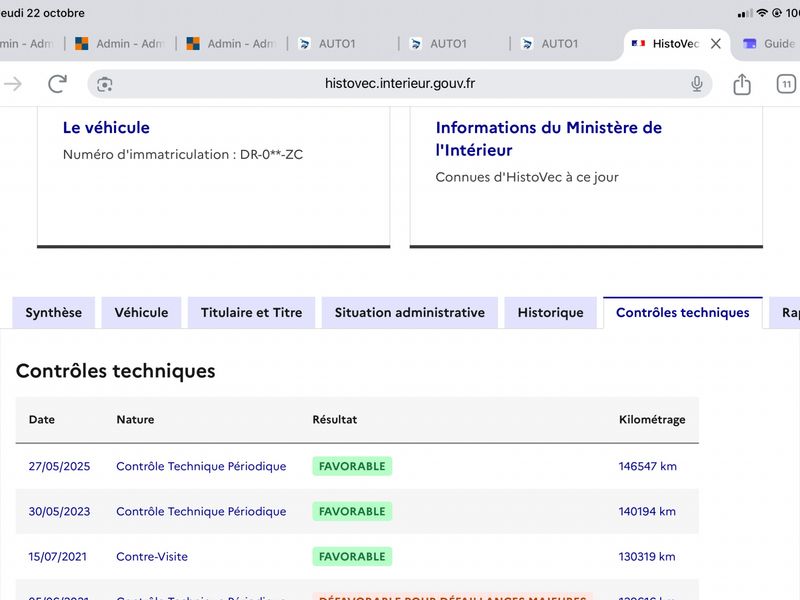Show all open tabs counter icon
Screen dimensions: 800x600
pyautogui.click(x=786, y=84)
